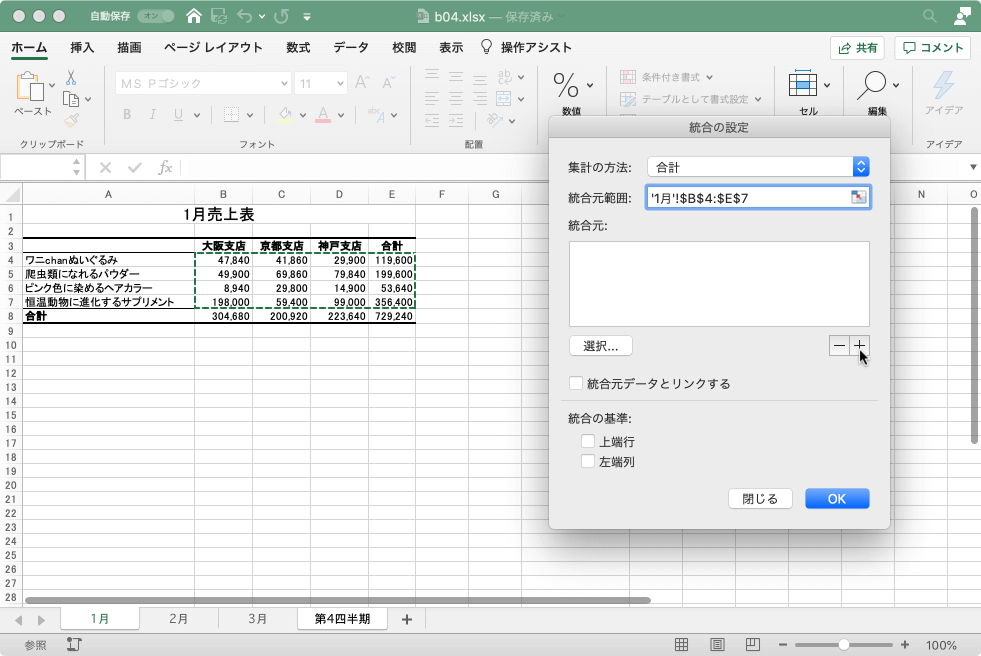Expand the Quick Access toolbar customize arrow
The height and width of the screenshot is (656, 981).
coord(307,17)
